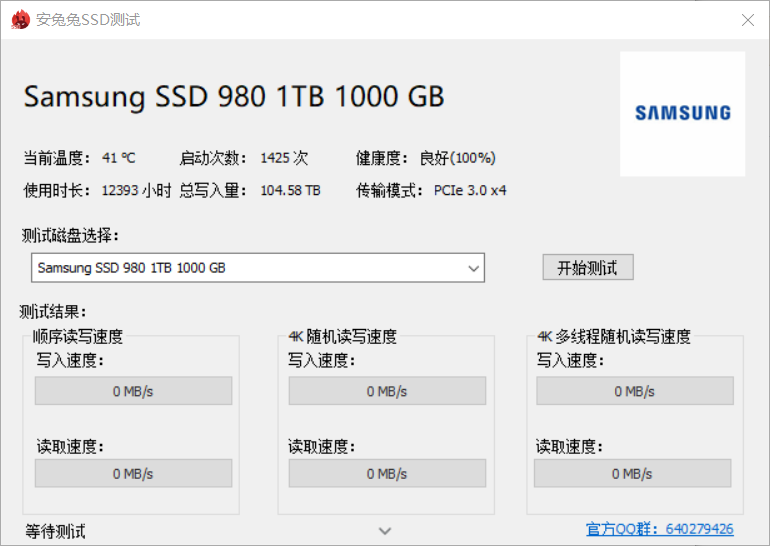Click the 启动次数 1425 次 value
Viewport: 770px width, 546px height.
click(284, 158)
